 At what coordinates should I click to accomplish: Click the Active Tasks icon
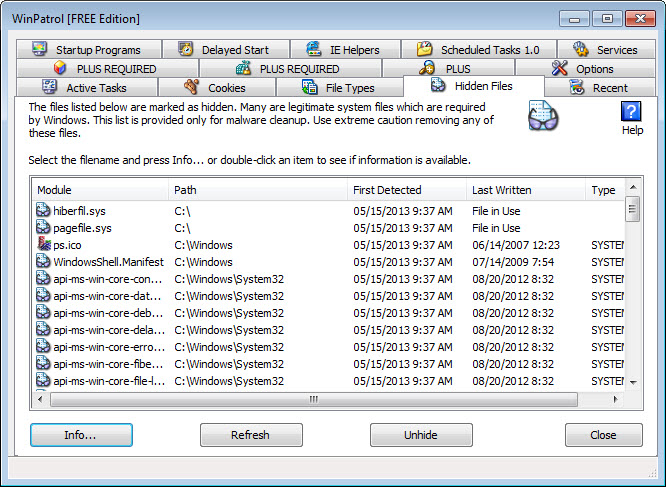[50, 87]
